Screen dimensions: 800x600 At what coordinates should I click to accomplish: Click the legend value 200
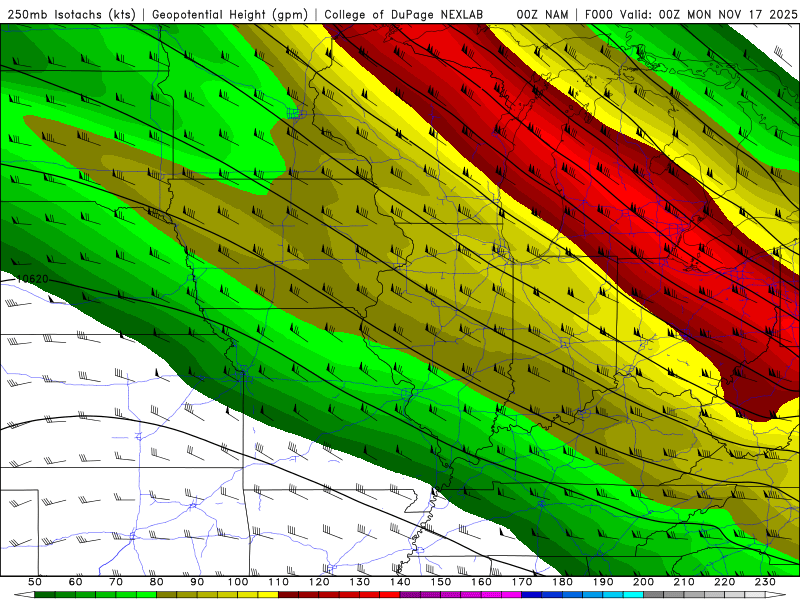(643, 582)
